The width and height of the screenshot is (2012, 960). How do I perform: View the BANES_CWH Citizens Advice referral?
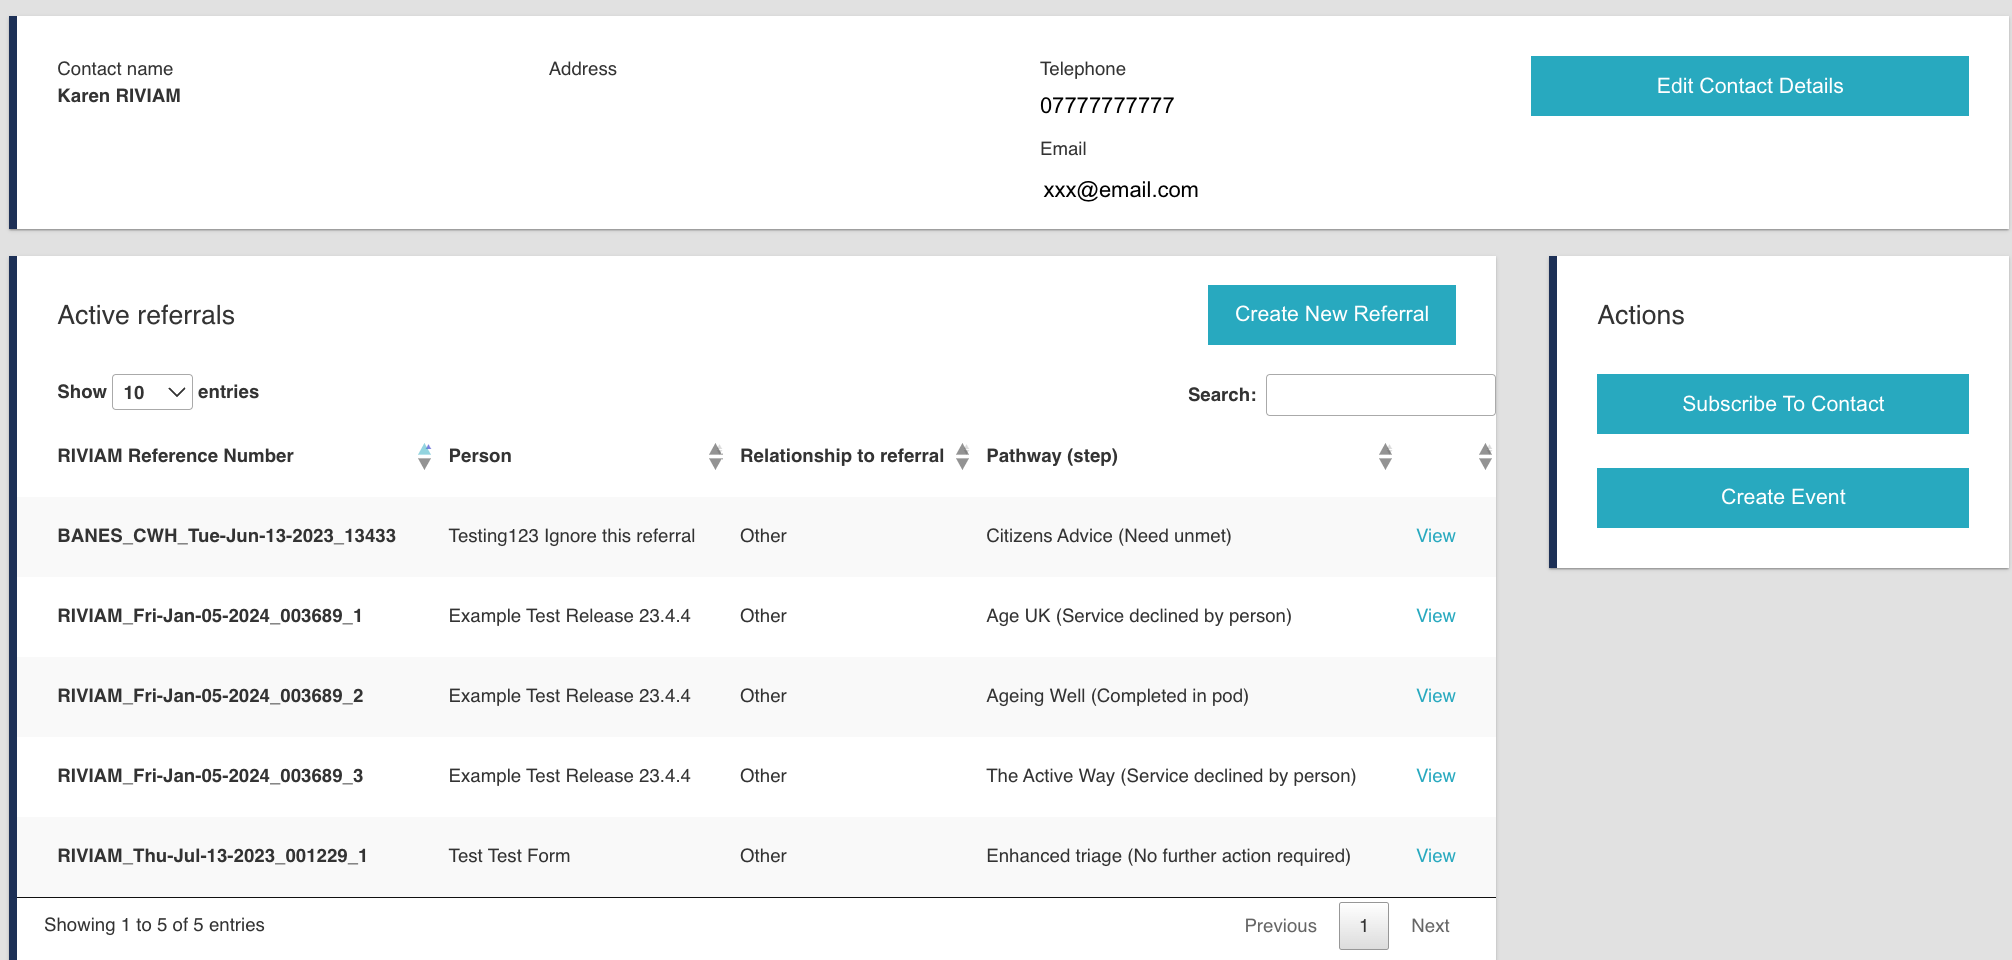pos(1435,536)
